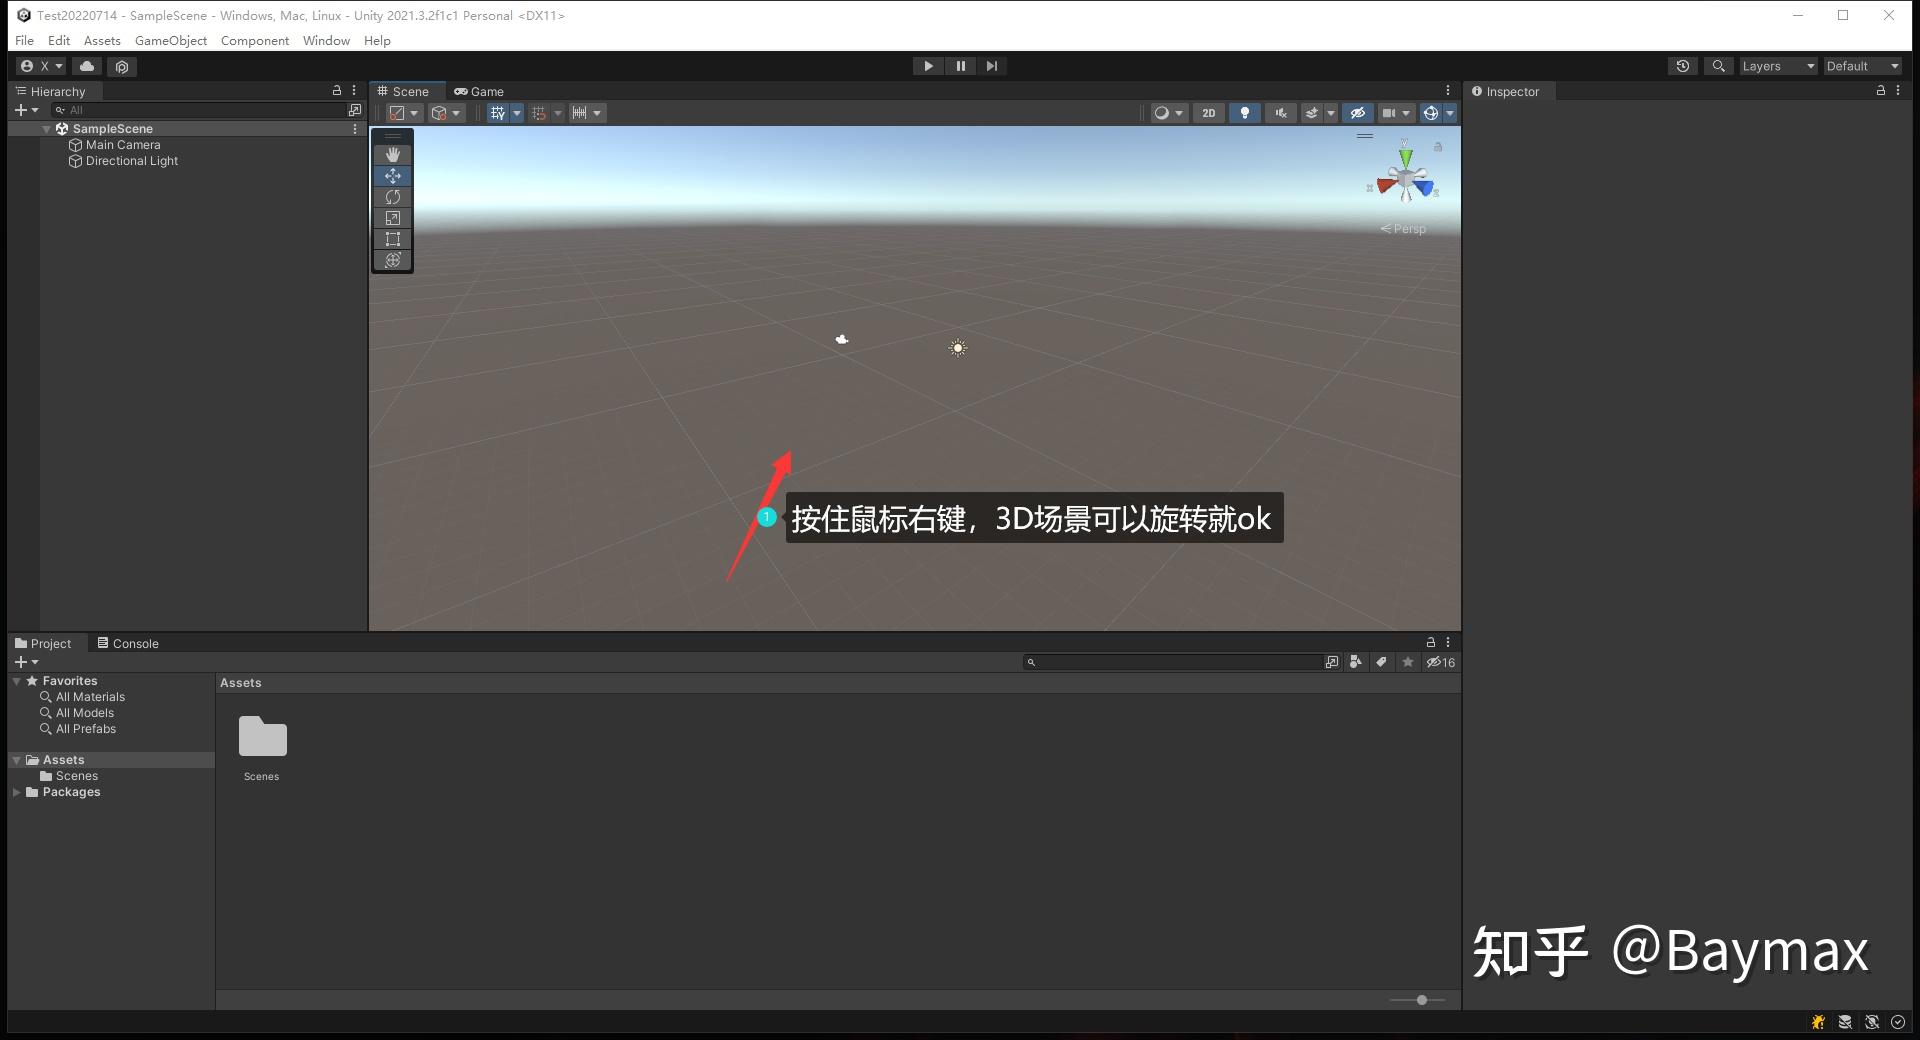Open the Unity cloud services panel
The image size is (1920, 1040).
pos(87,66)
